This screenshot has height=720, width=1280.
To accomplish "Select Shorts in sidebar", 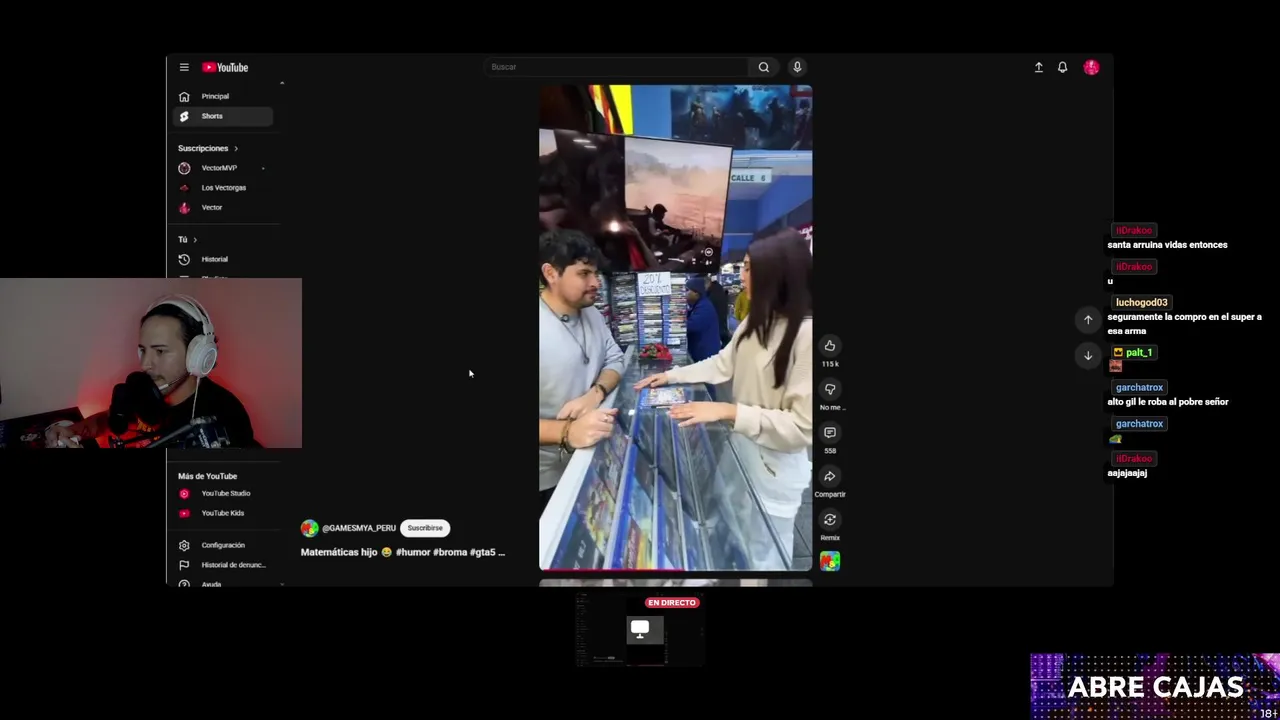I will point(222,116).
